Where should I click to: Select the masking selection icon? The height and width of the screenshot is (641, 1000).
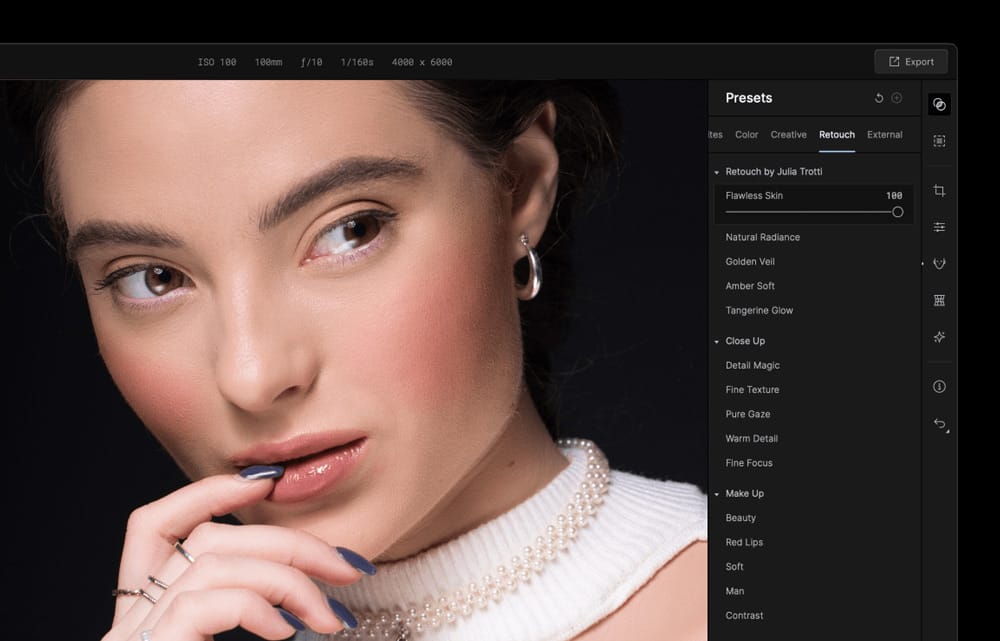[x=939, y=141]
